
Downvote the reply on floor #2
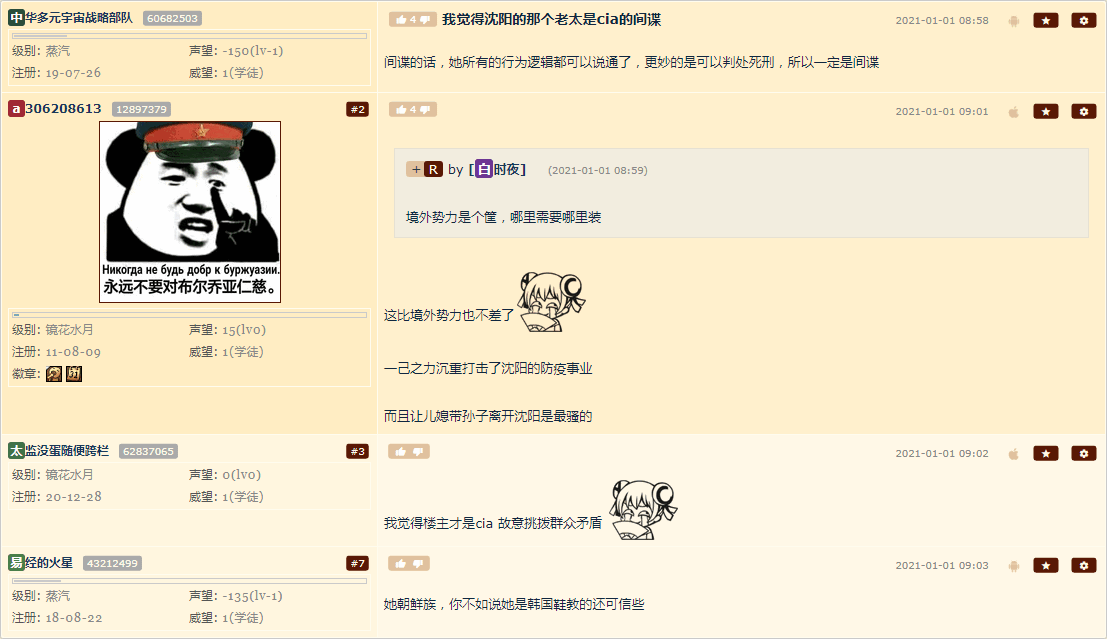coord(425,109)
